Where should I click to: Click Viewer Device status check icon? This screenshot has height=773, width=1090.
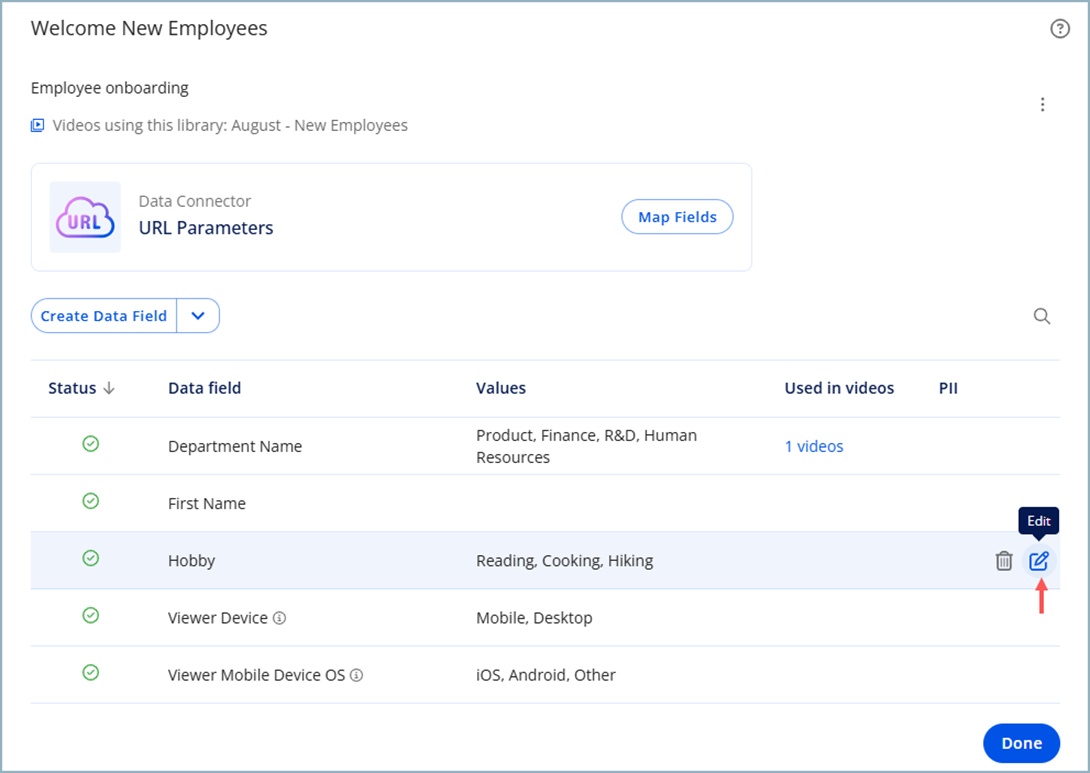click(x=90, y=615)
